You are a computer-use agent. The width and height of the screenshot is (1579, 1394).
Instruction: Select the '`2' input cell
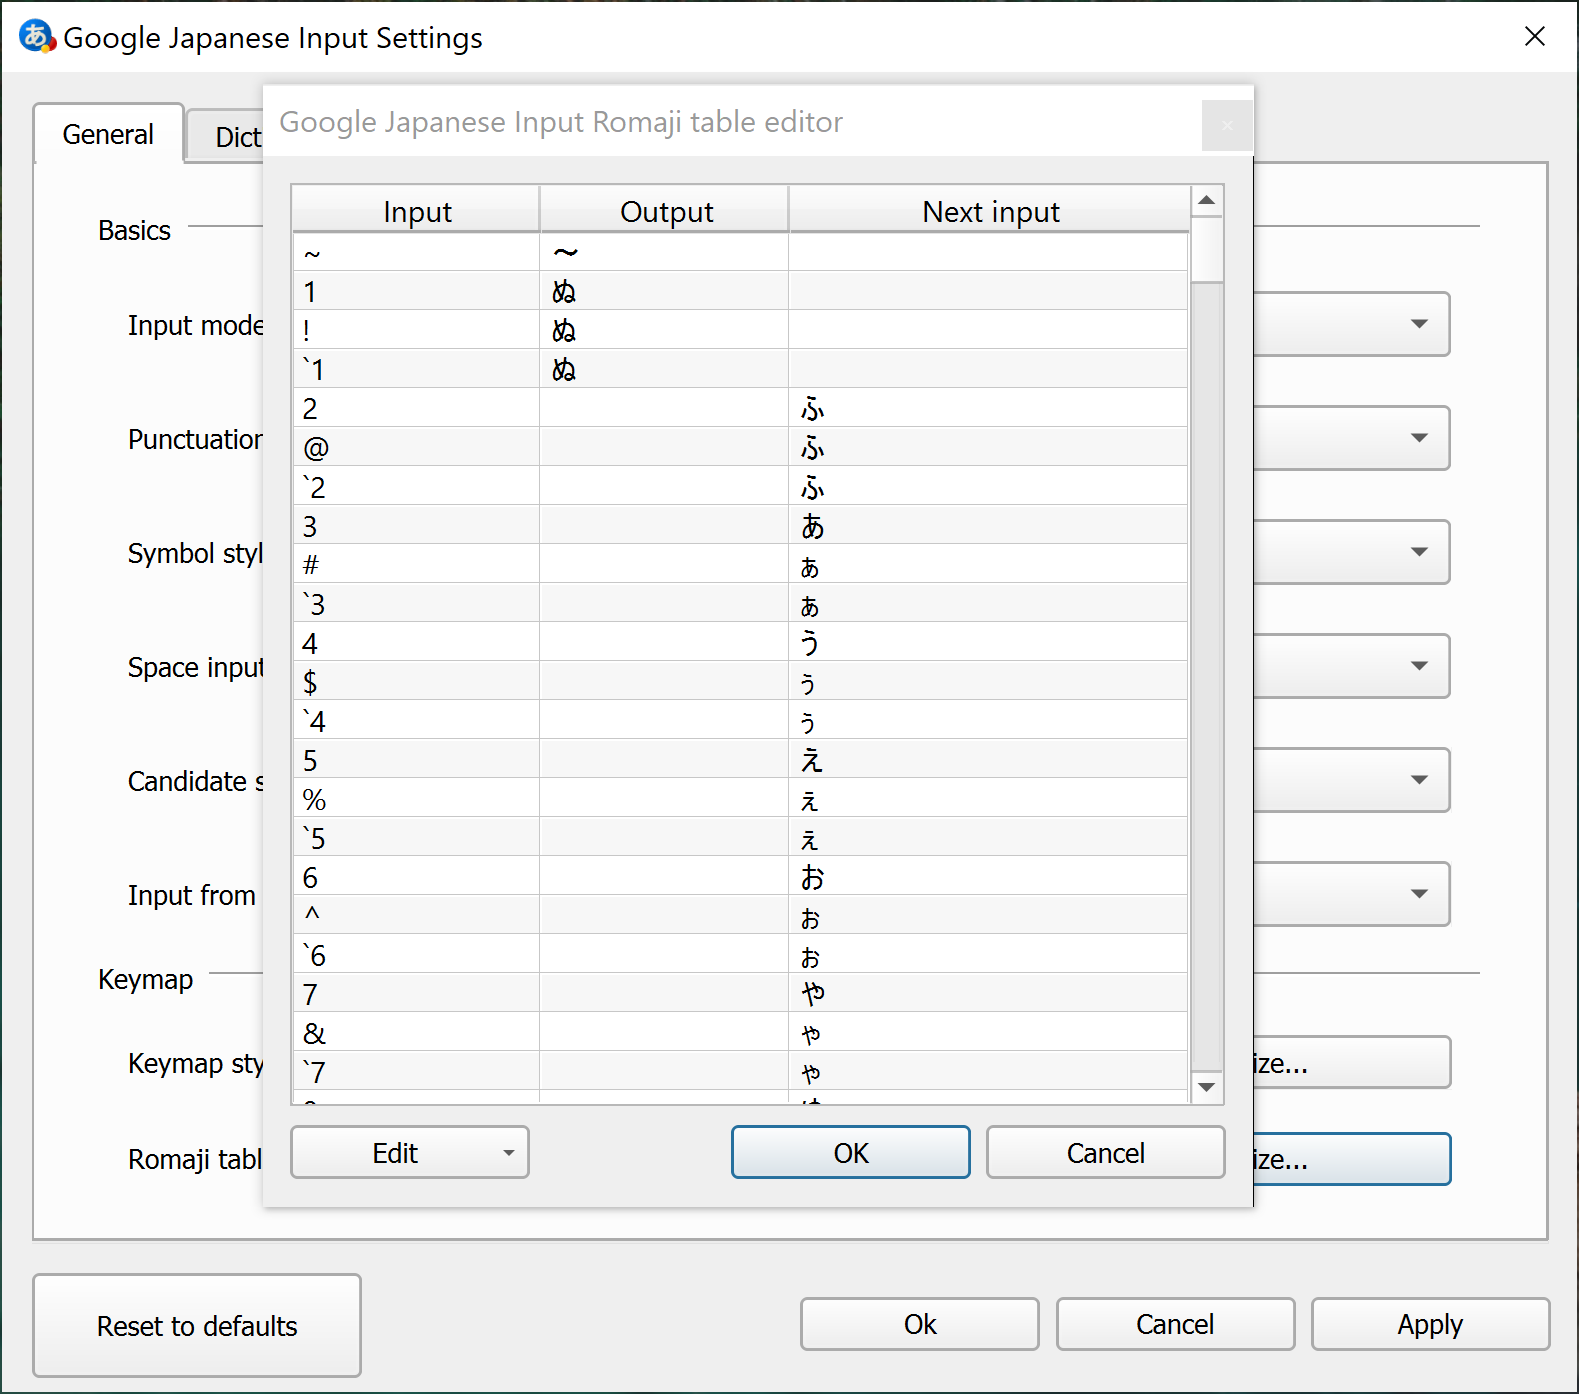(x=417, y=487)
